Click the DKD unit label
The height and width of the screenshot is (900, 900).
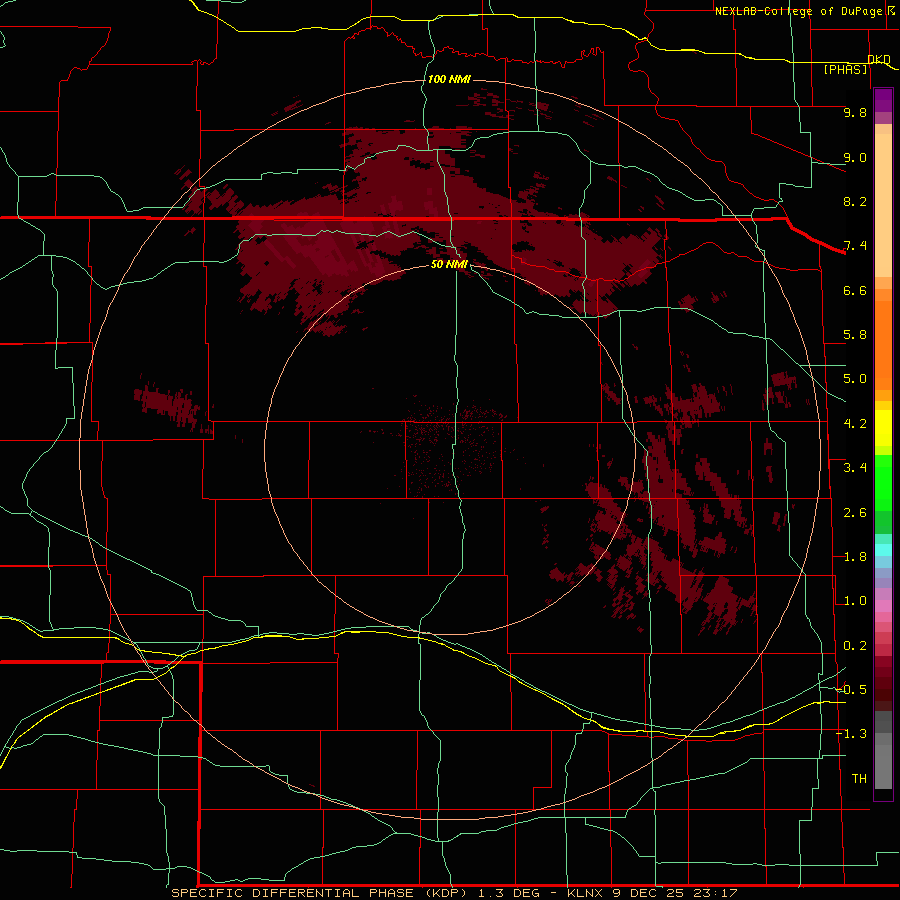click(x=879, y=59)
